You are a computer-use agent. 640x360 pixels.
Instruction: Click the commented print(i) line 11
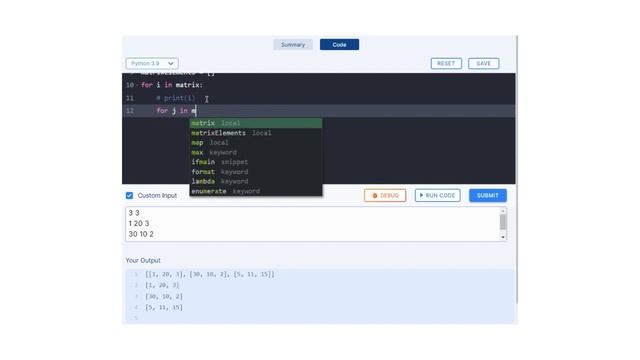click(x=176, y=98)
